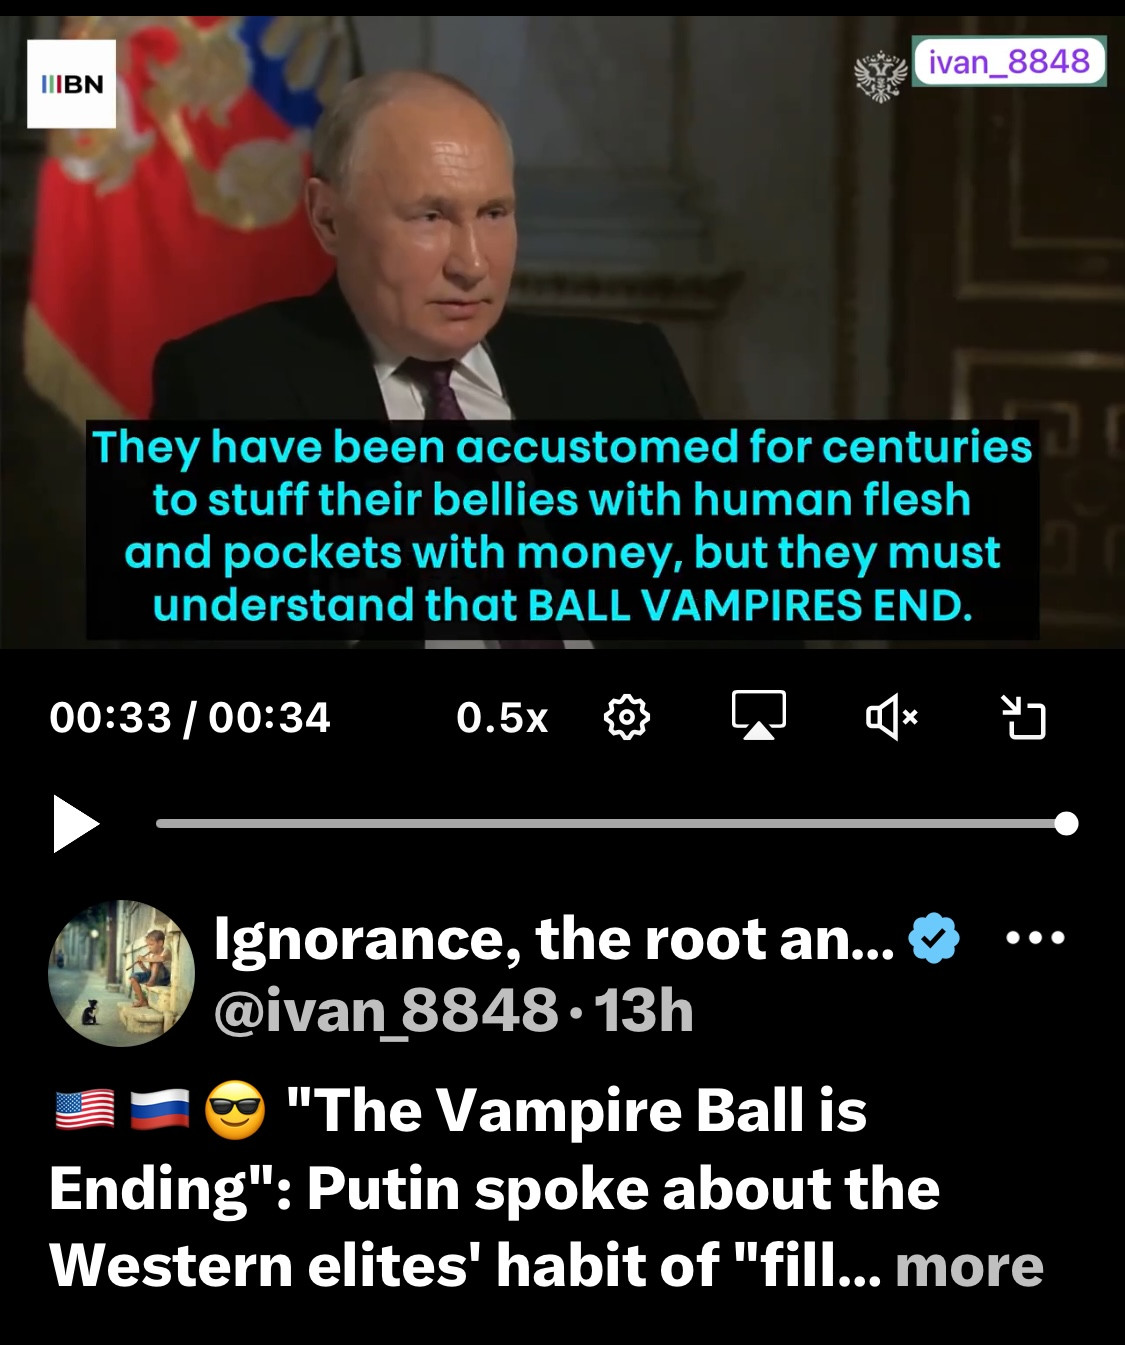Tap the blue verified badge
1125x1345 pixels.
tap(934, 938)
